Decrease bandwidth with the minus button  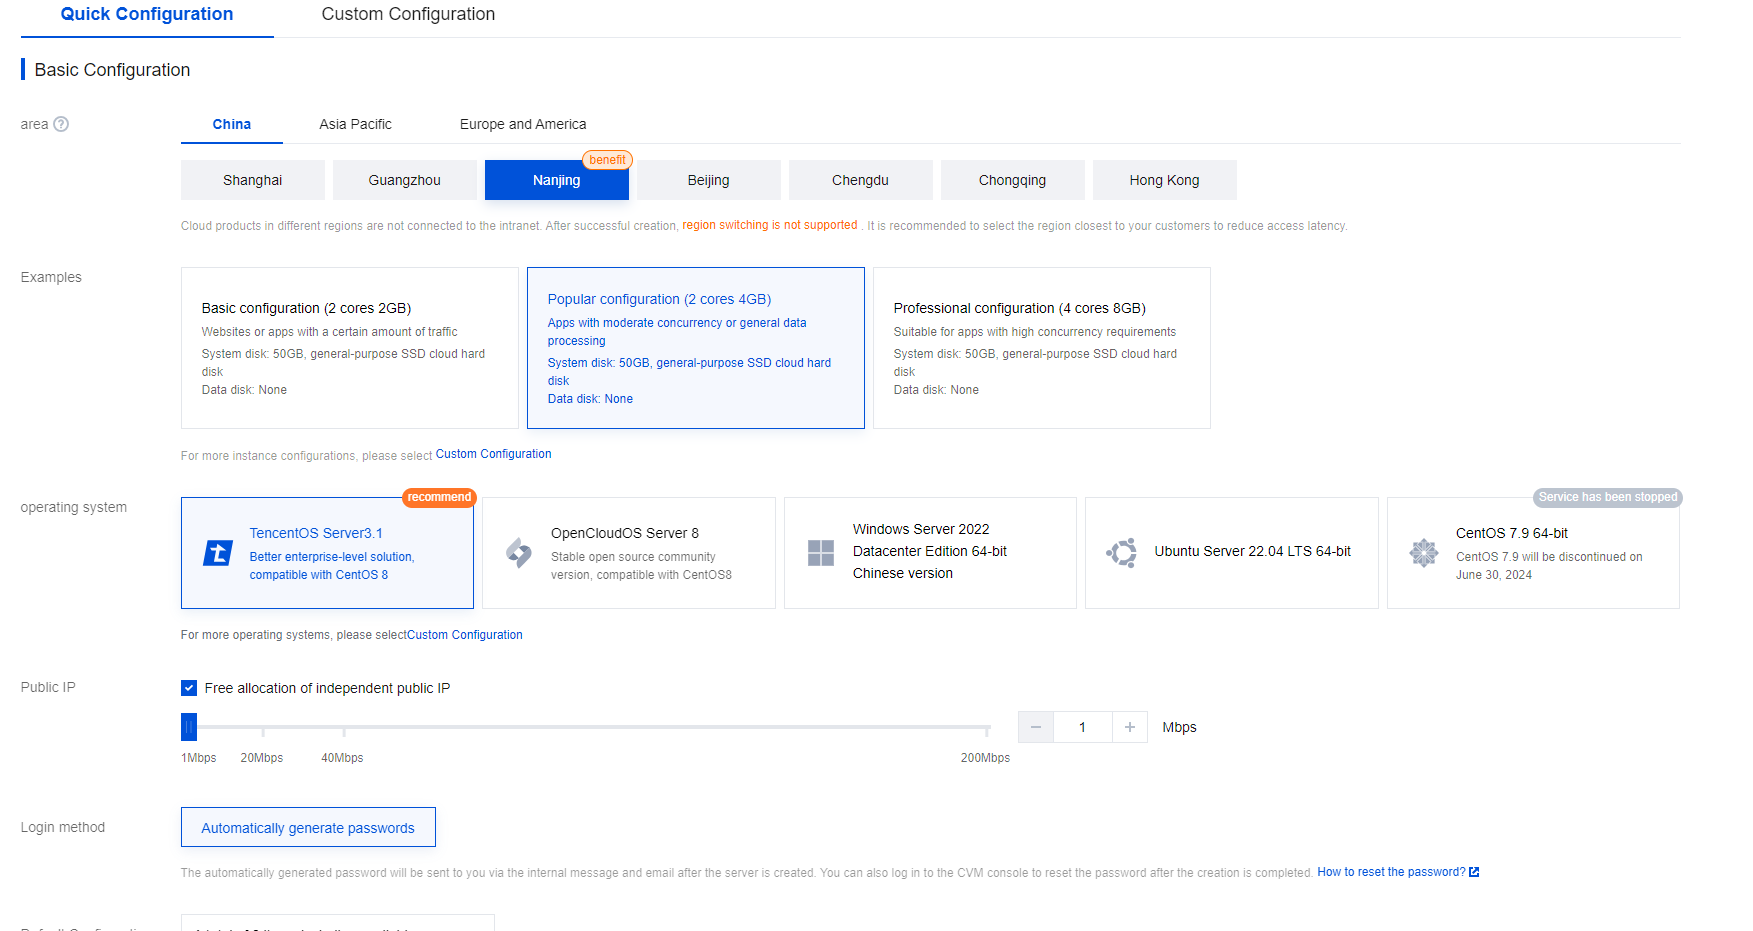tap(1036, 727)
